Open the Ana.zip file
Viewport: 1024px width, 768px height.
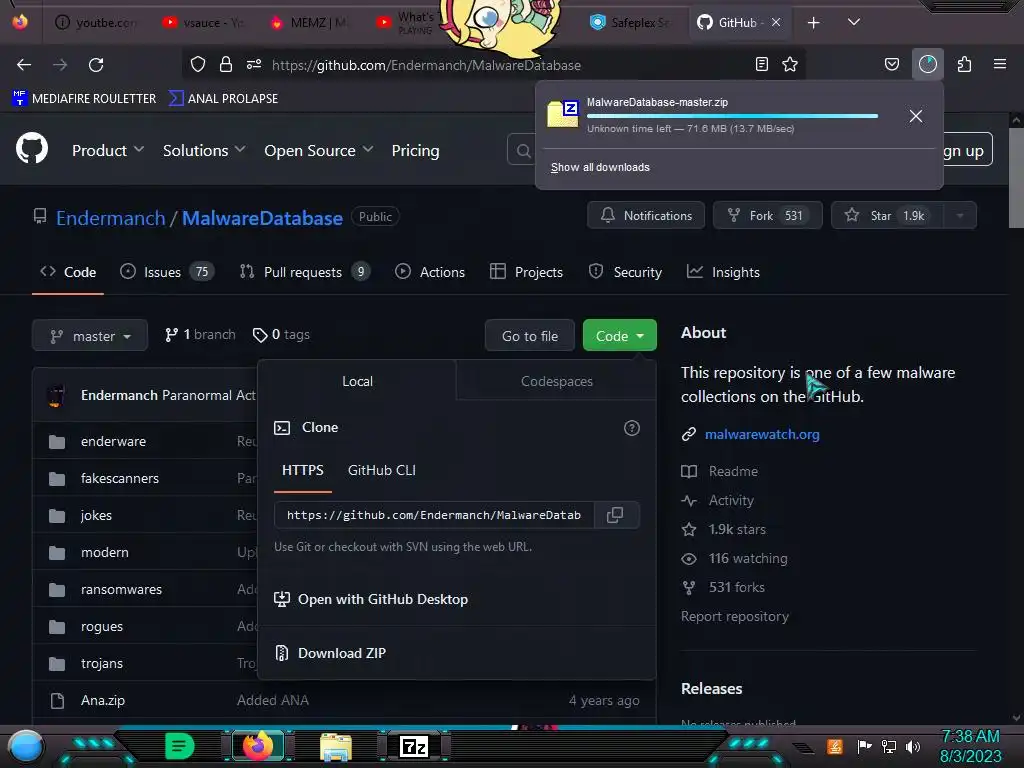tap(103, 701)
